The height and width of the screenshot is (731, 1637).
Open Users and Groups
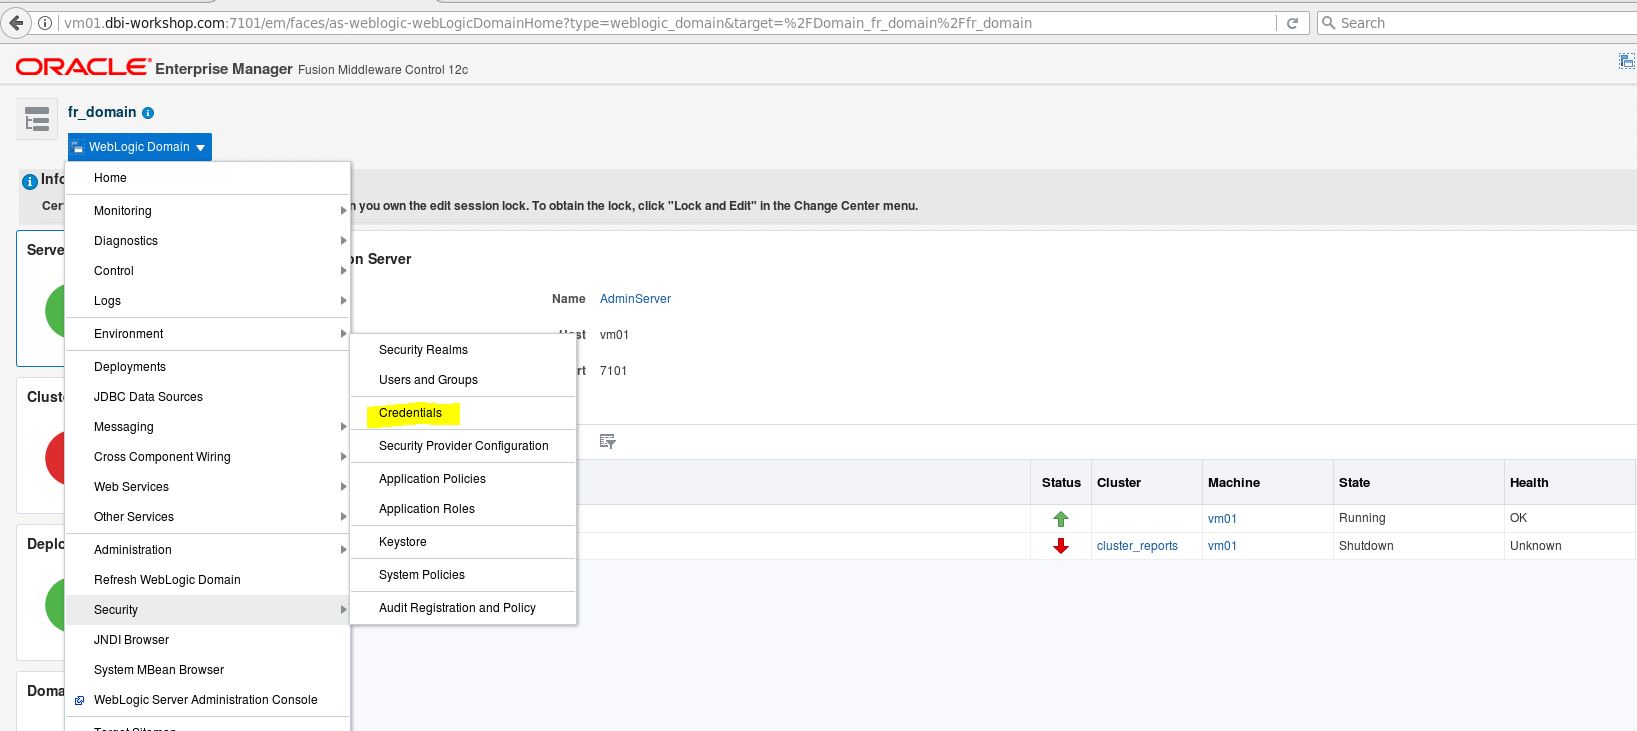coord(463,380)
